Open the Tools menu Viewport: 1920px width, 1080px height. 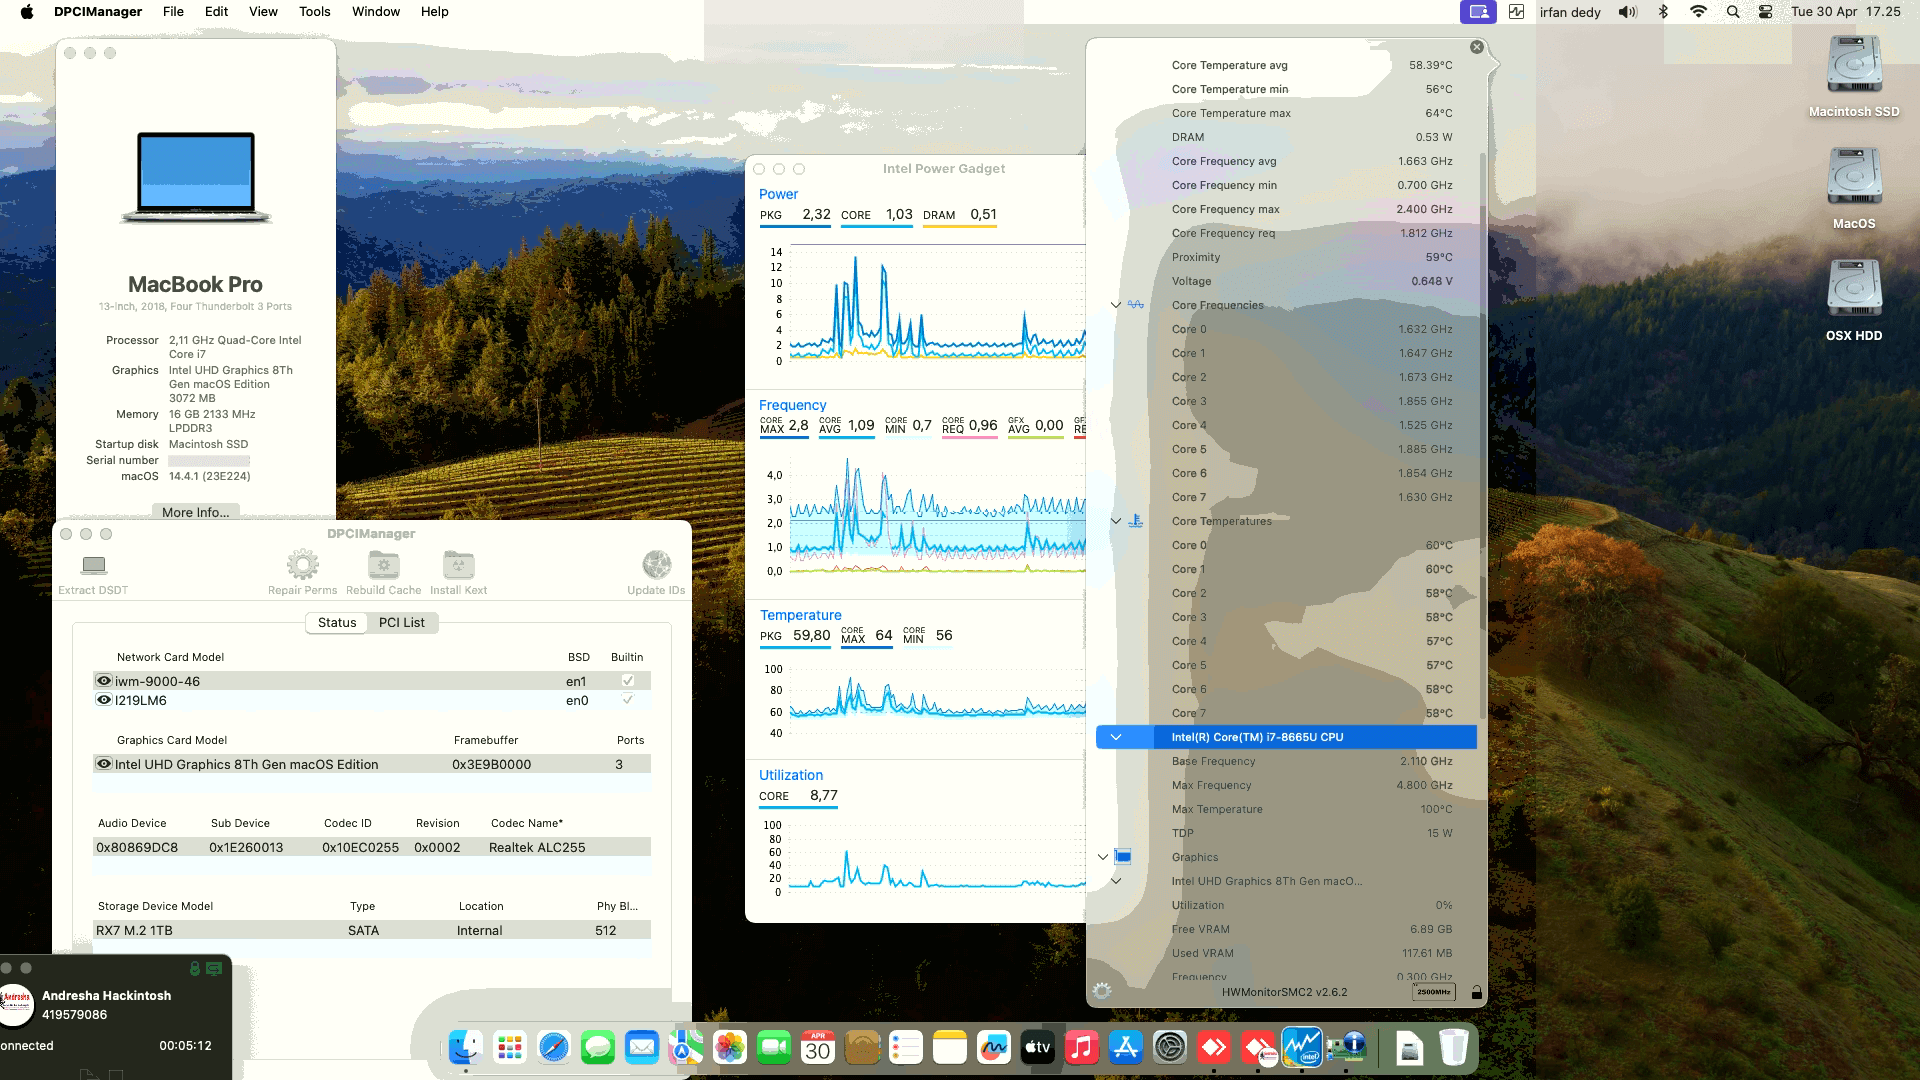pos(314,12)
